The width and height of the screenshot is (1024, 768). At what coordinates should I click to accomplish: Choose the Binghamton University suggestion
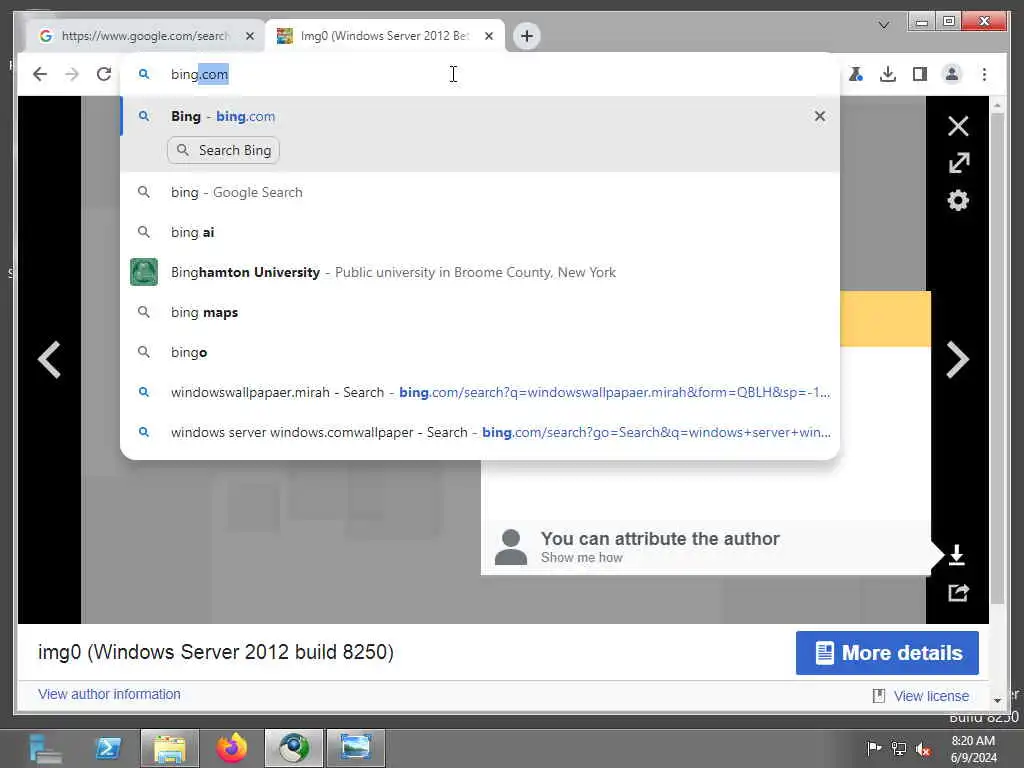[480, 272]
